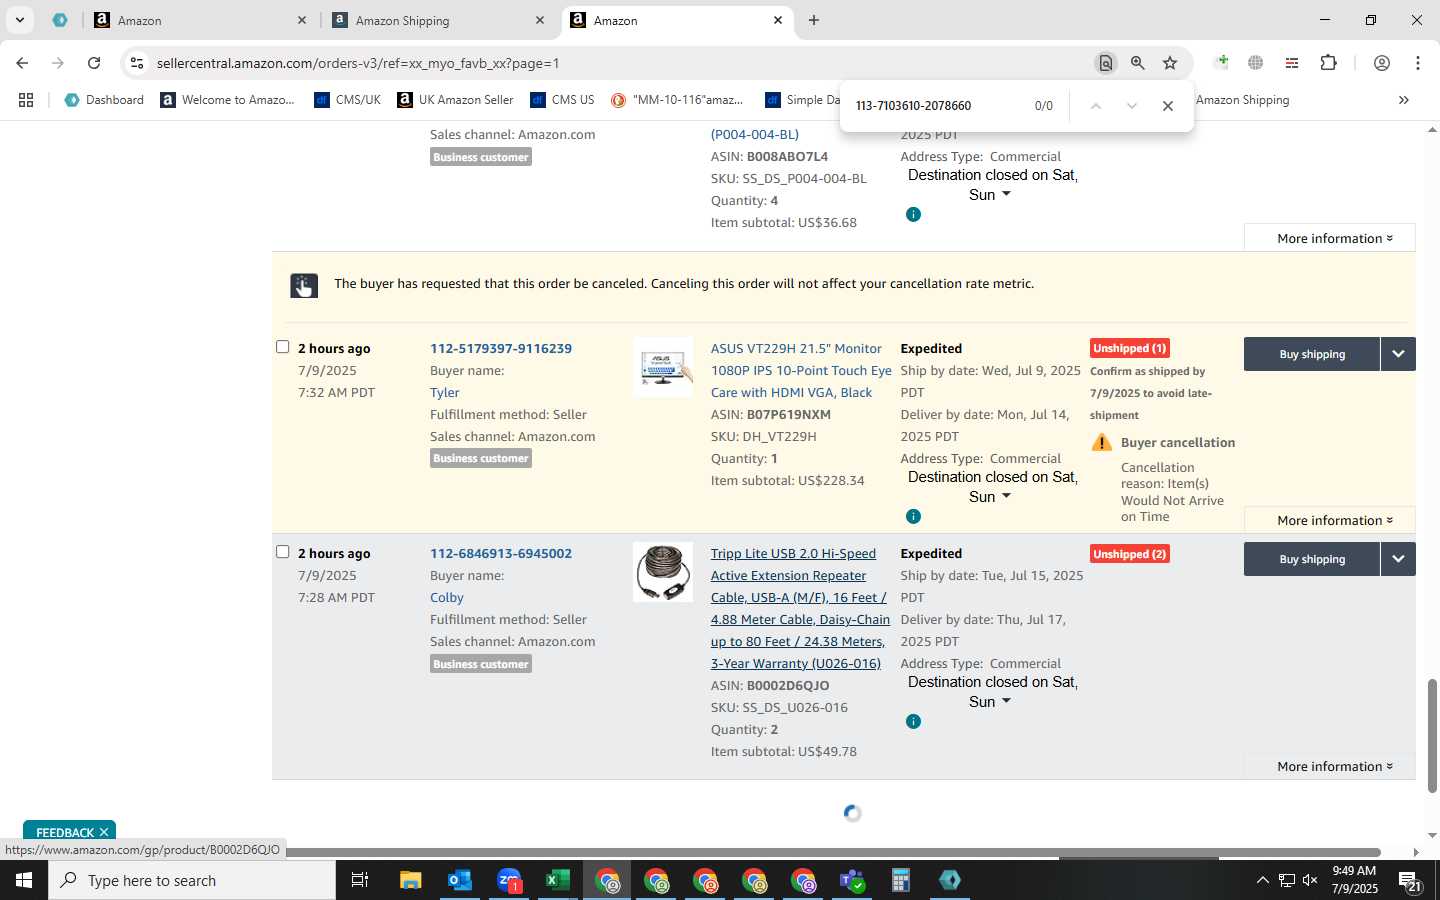Expand Destination closed dropdown for ASUS order
Viewport: 1440px width, 900px height.
pyautogui.click(x=1006, y=496)
